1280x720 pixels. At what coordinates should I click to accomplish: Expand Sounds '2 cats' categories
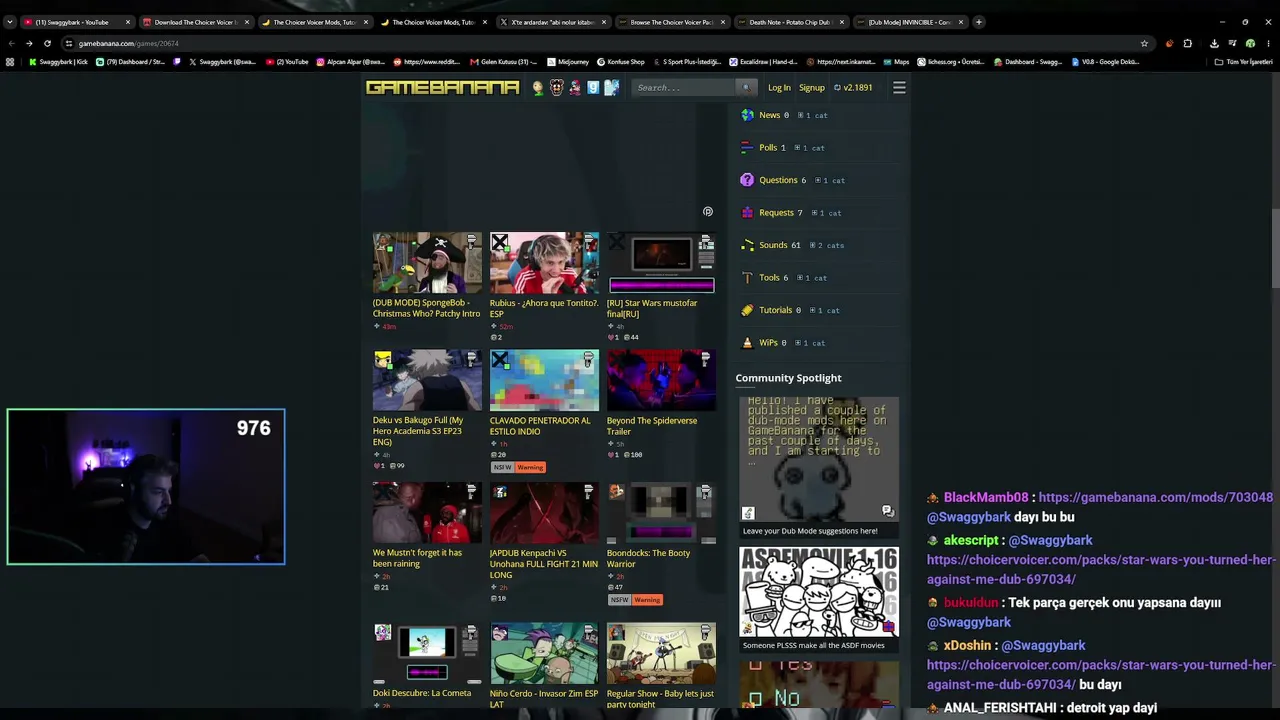click(827, 246)
